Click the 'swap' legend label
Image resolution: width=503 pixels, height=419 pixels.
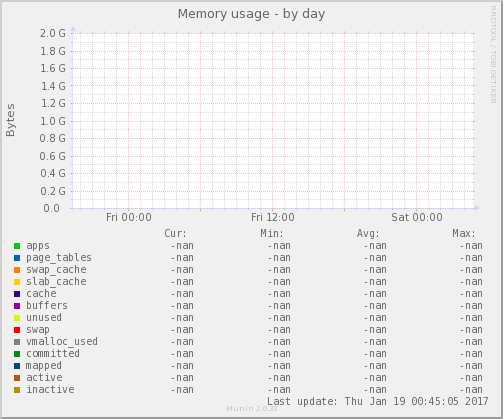(38, 330)
